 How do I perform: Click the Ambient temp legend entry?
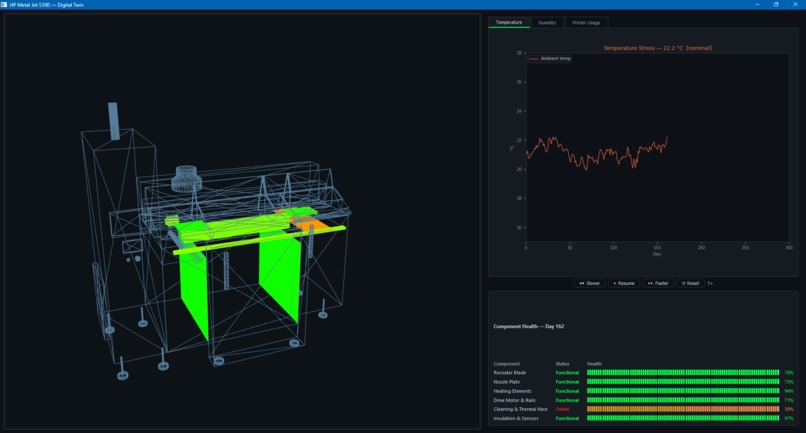549,59
